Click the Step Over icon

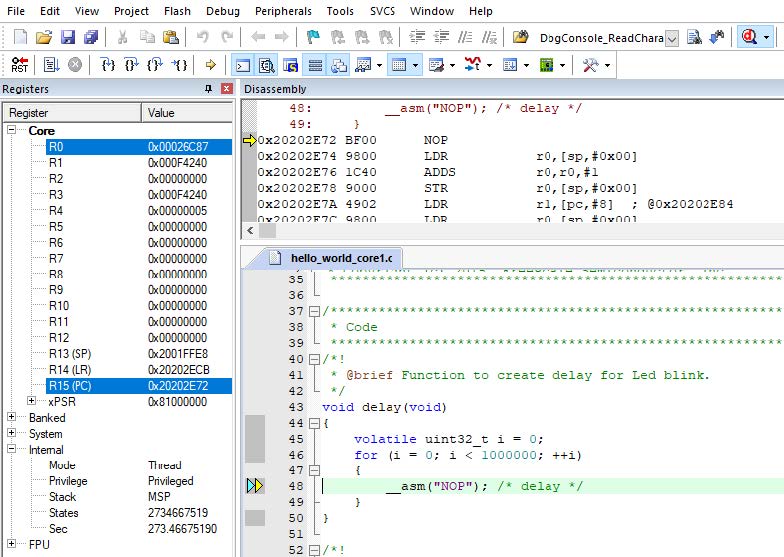pos(132,65)
